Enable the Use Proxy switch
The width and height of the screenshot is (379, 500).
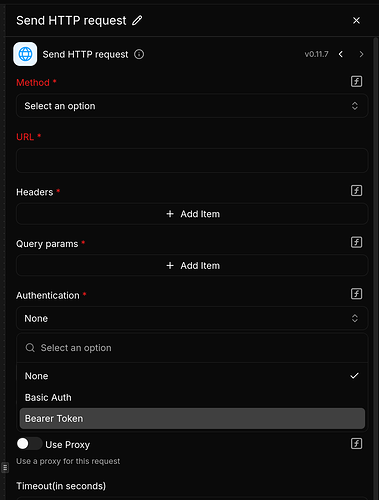click(x=29, y=444)
